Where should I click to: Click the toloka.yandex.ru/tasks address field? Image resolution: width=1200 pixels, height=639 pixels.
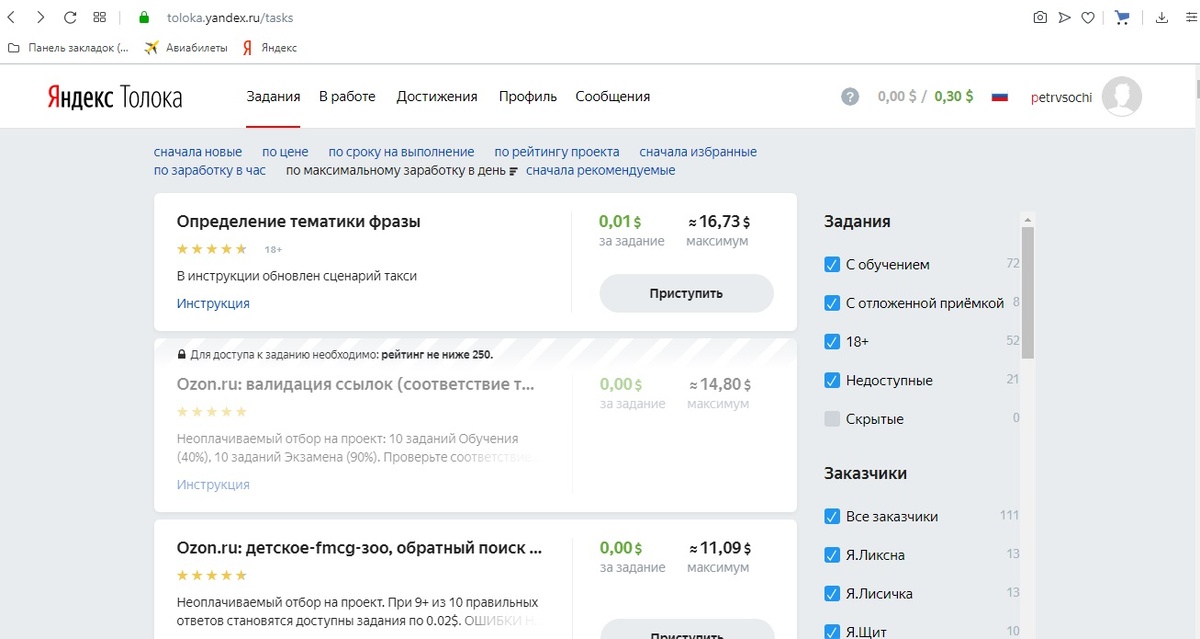click(x=230, y=17)
